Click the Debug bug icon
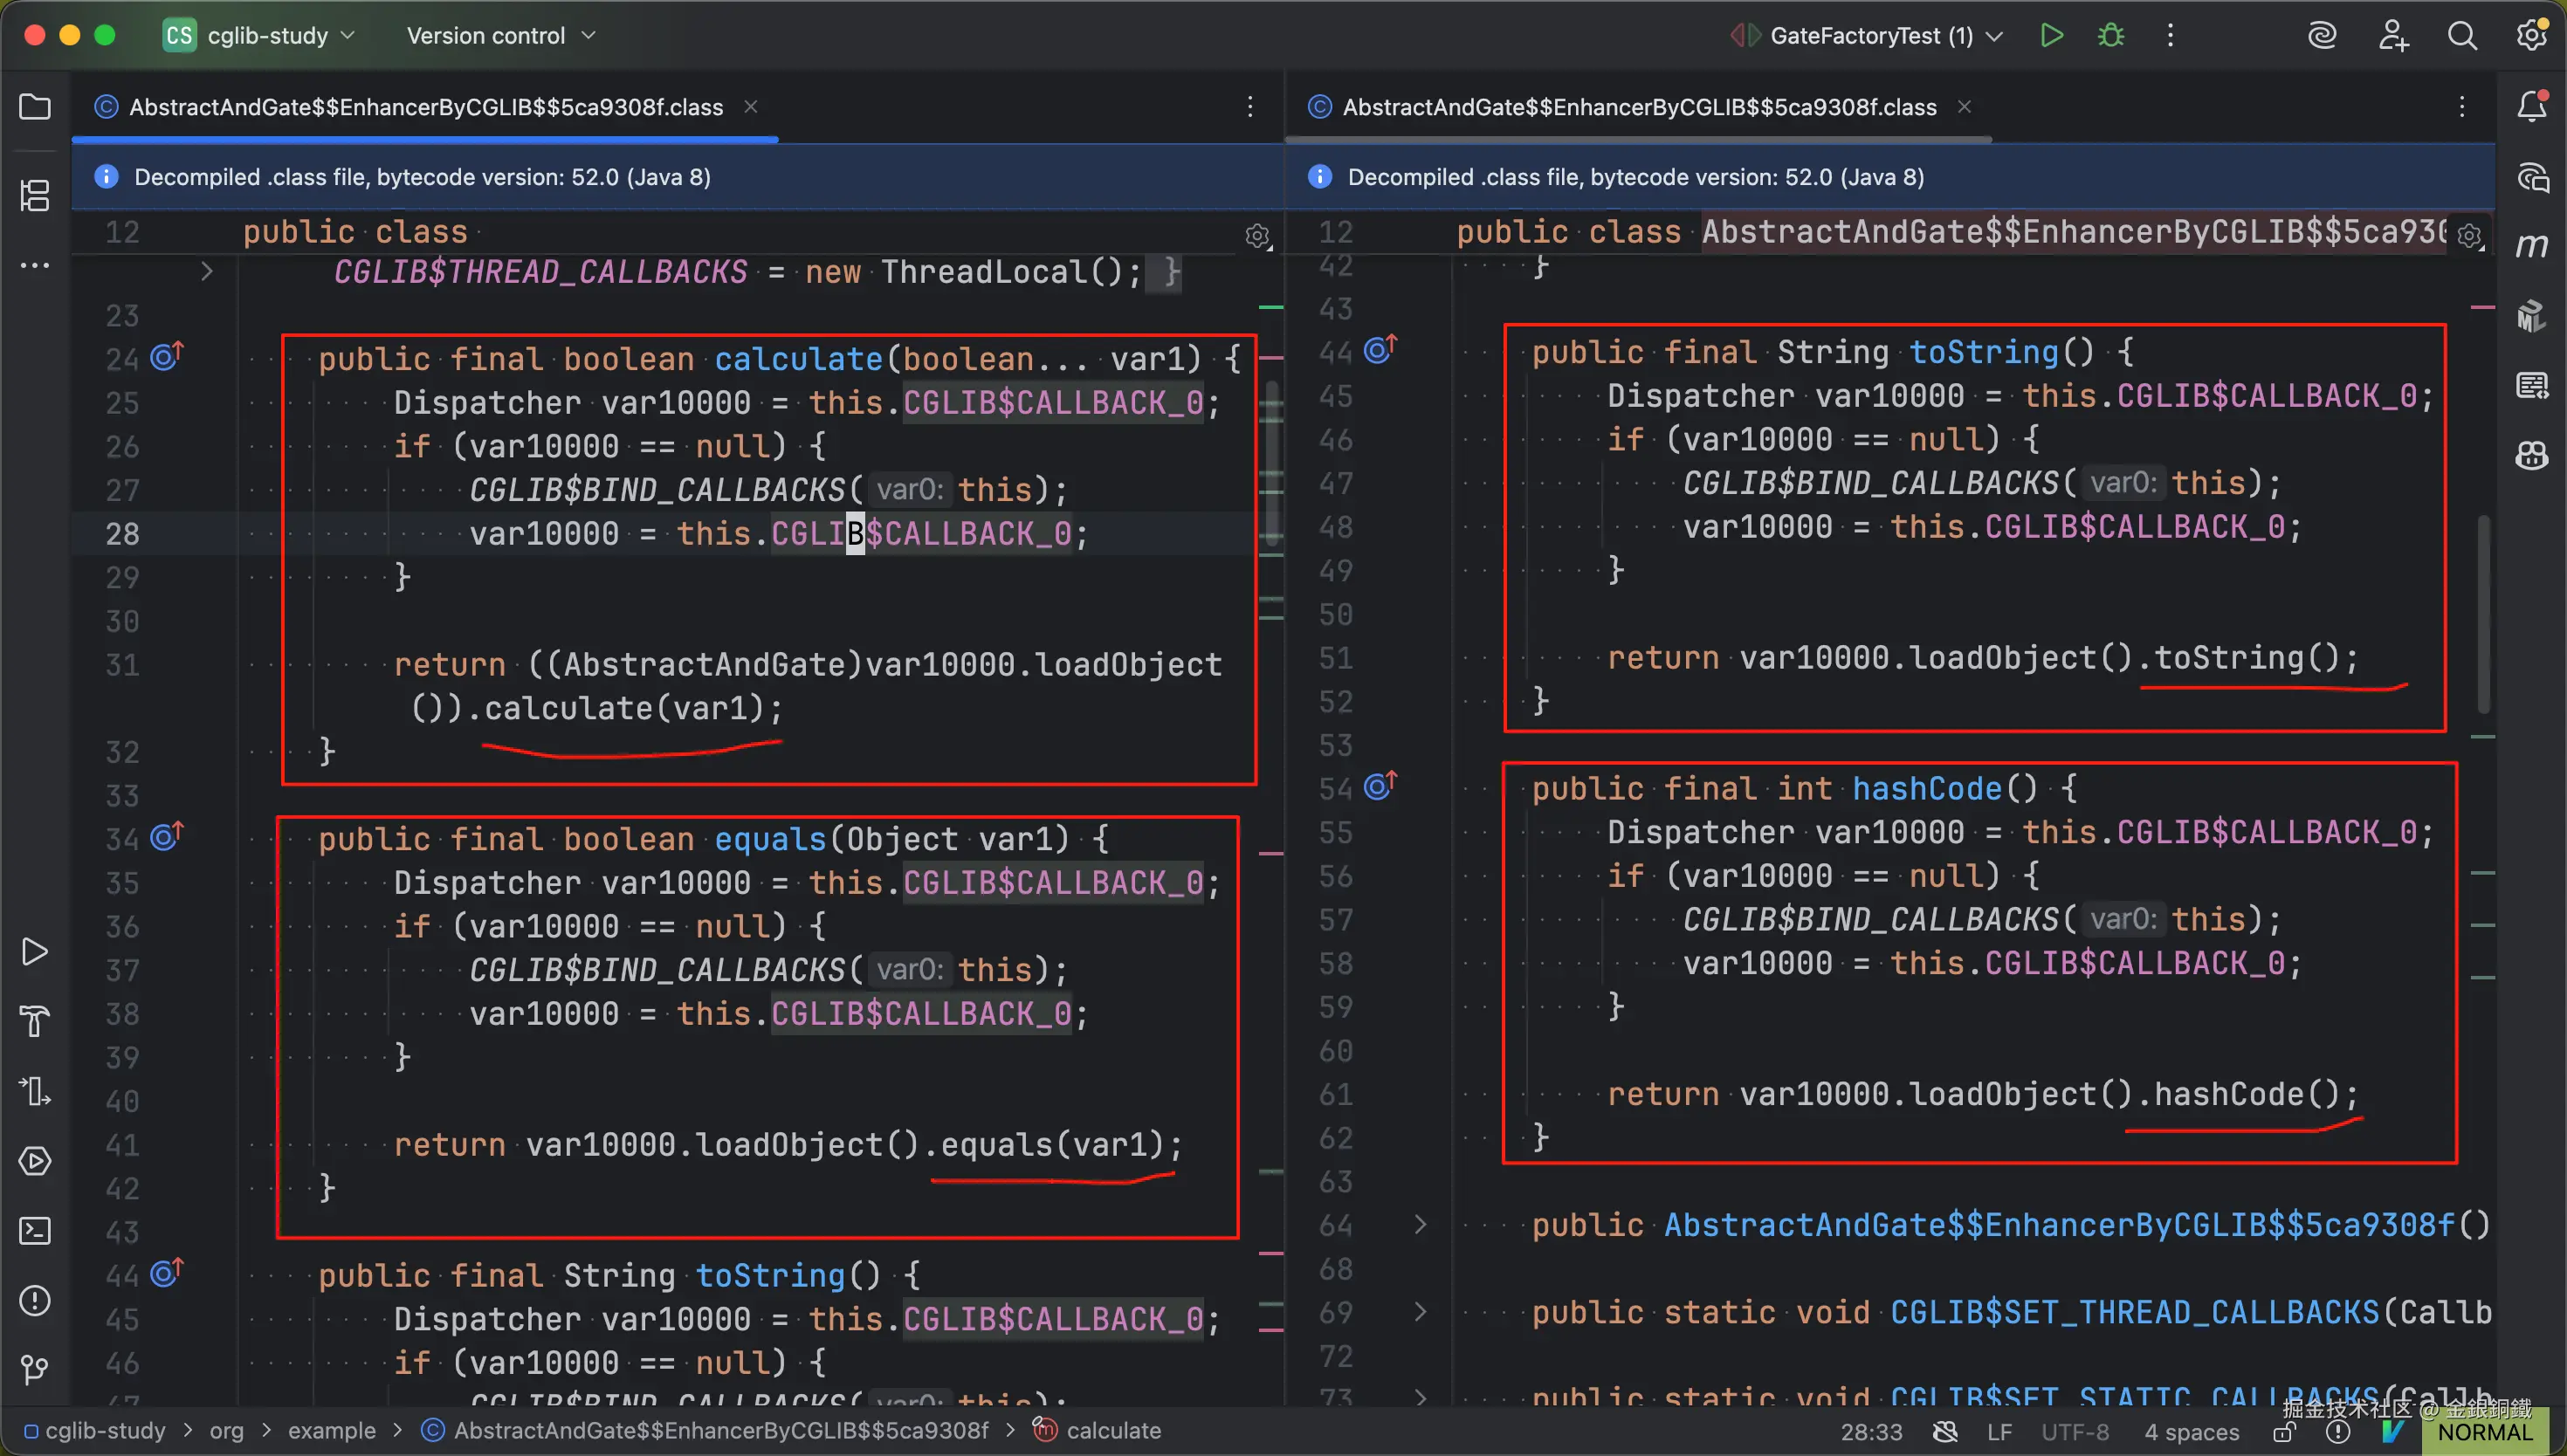This screenshot has width=2567, height=1456. point(2111,36)
